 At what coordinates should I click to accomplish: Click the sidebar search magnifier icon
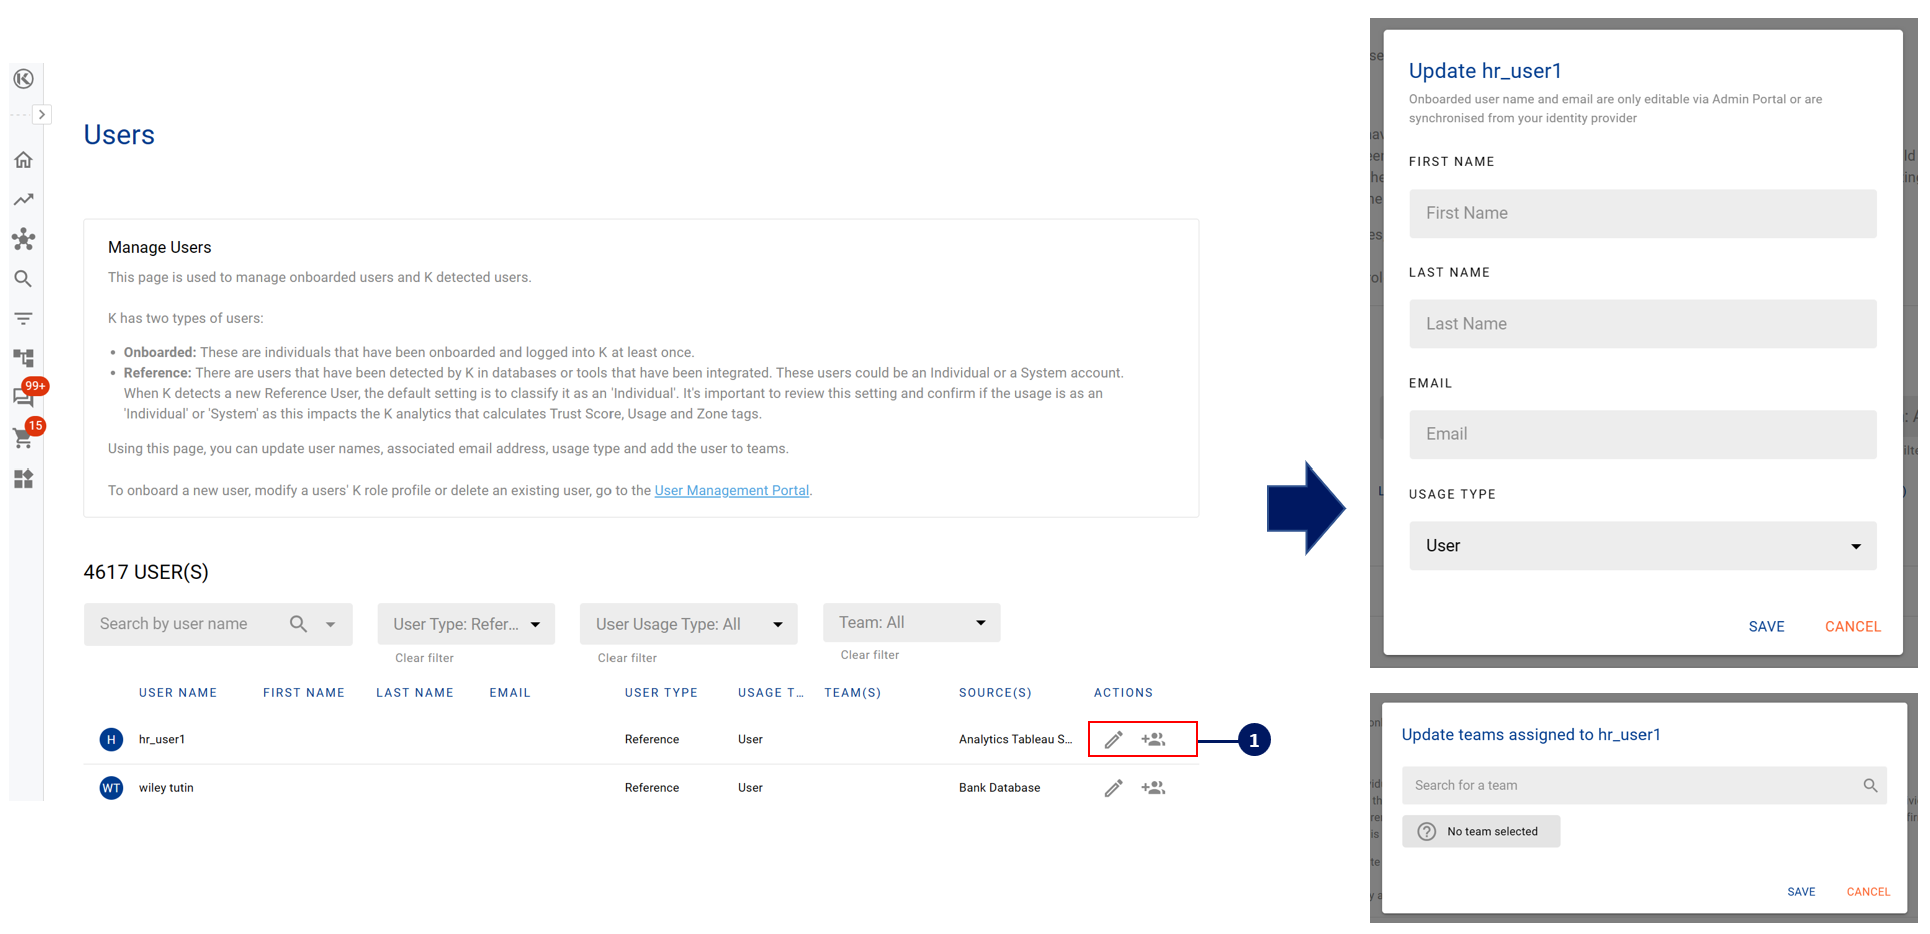[x=23, y=279]
